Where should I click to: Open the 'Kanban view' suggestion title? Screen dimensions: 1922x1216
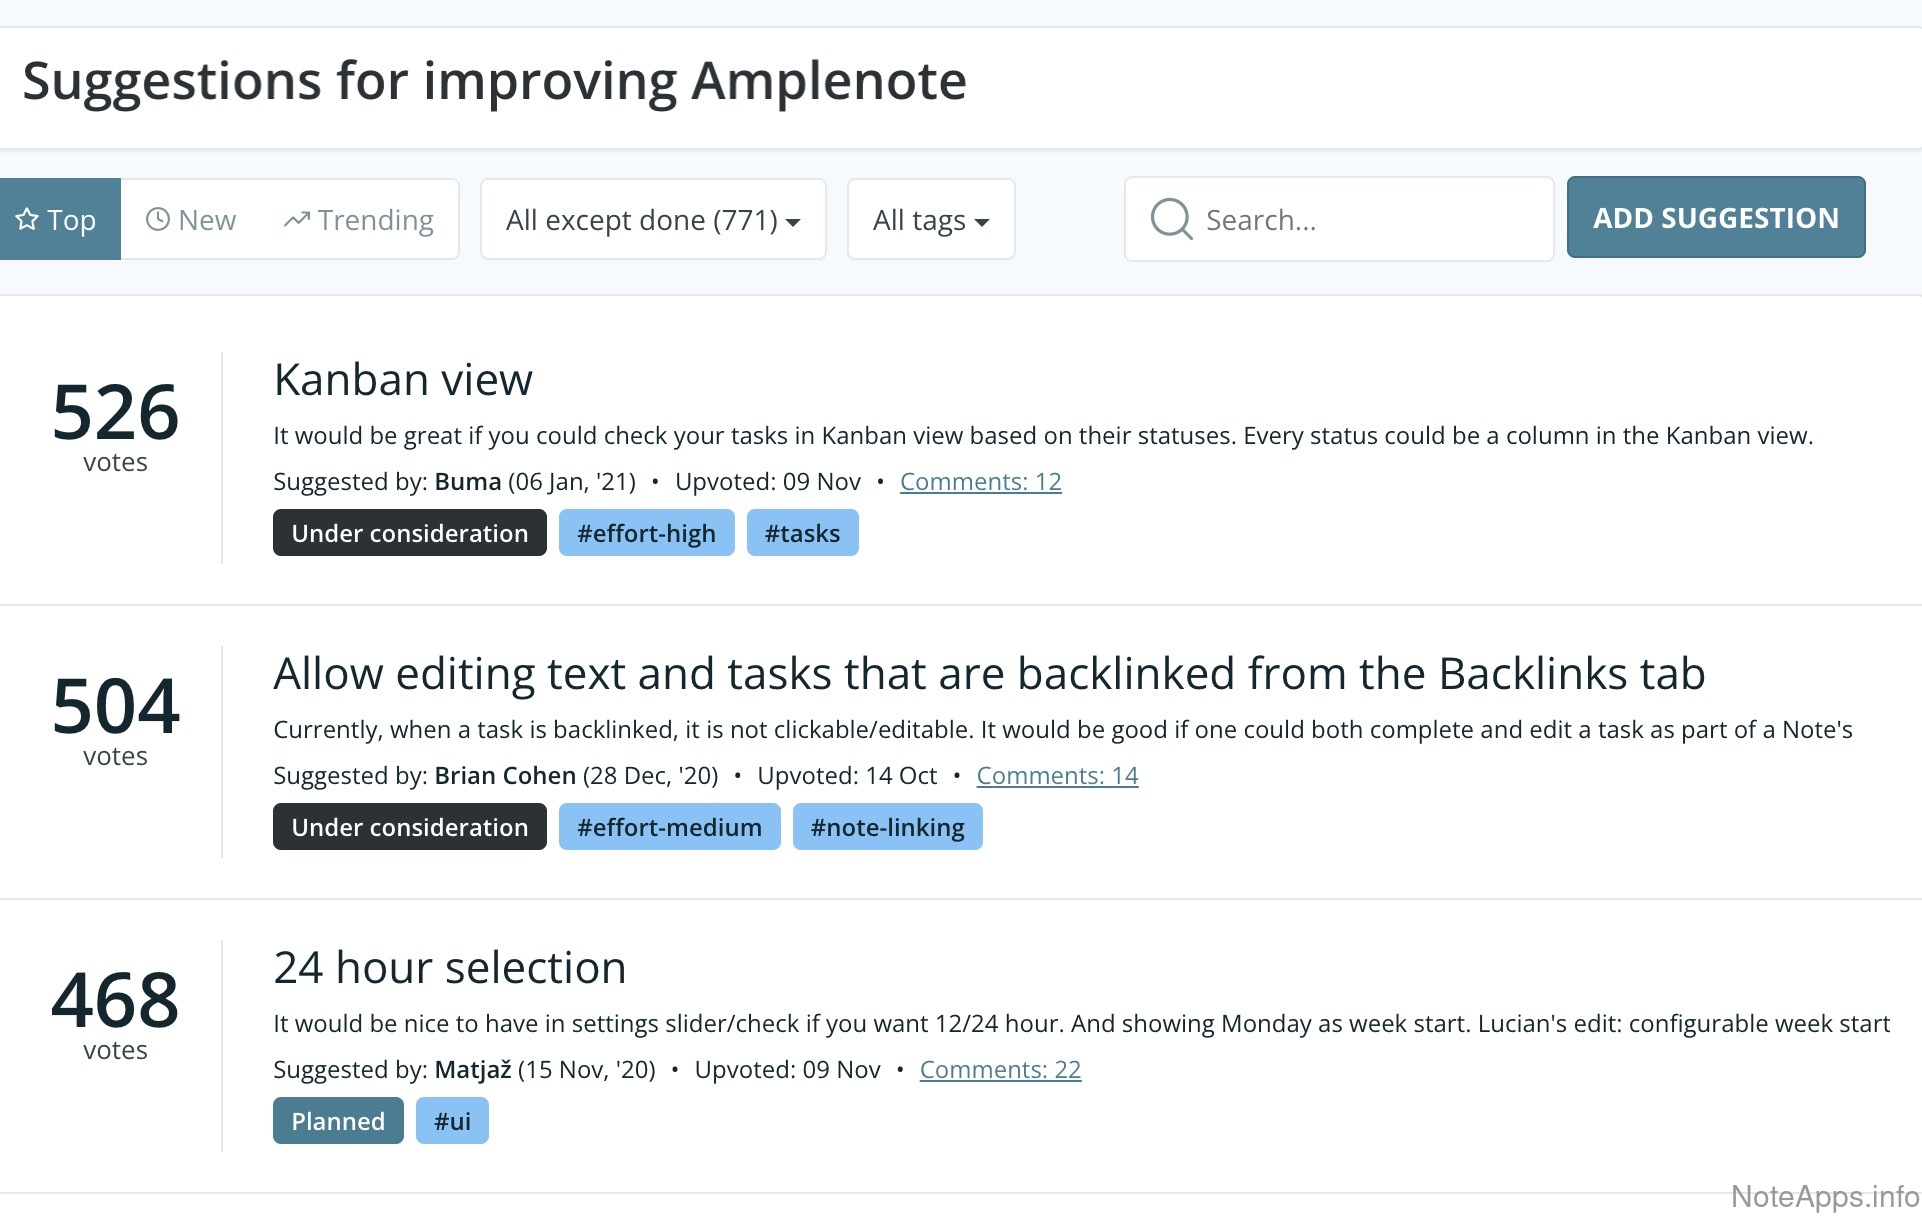403,380
